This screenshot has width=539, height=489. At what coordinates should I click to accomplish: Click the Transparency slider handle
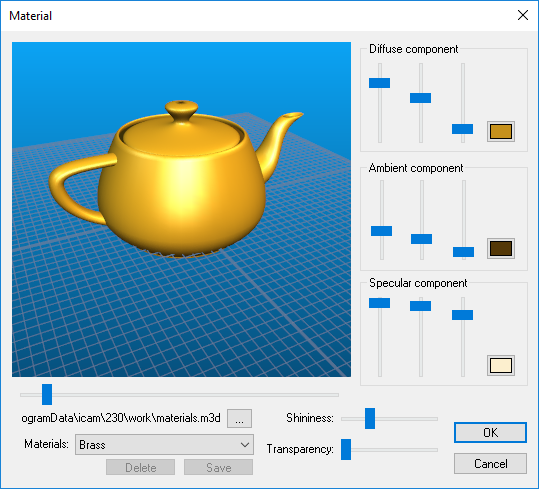[x=346, y=449]
